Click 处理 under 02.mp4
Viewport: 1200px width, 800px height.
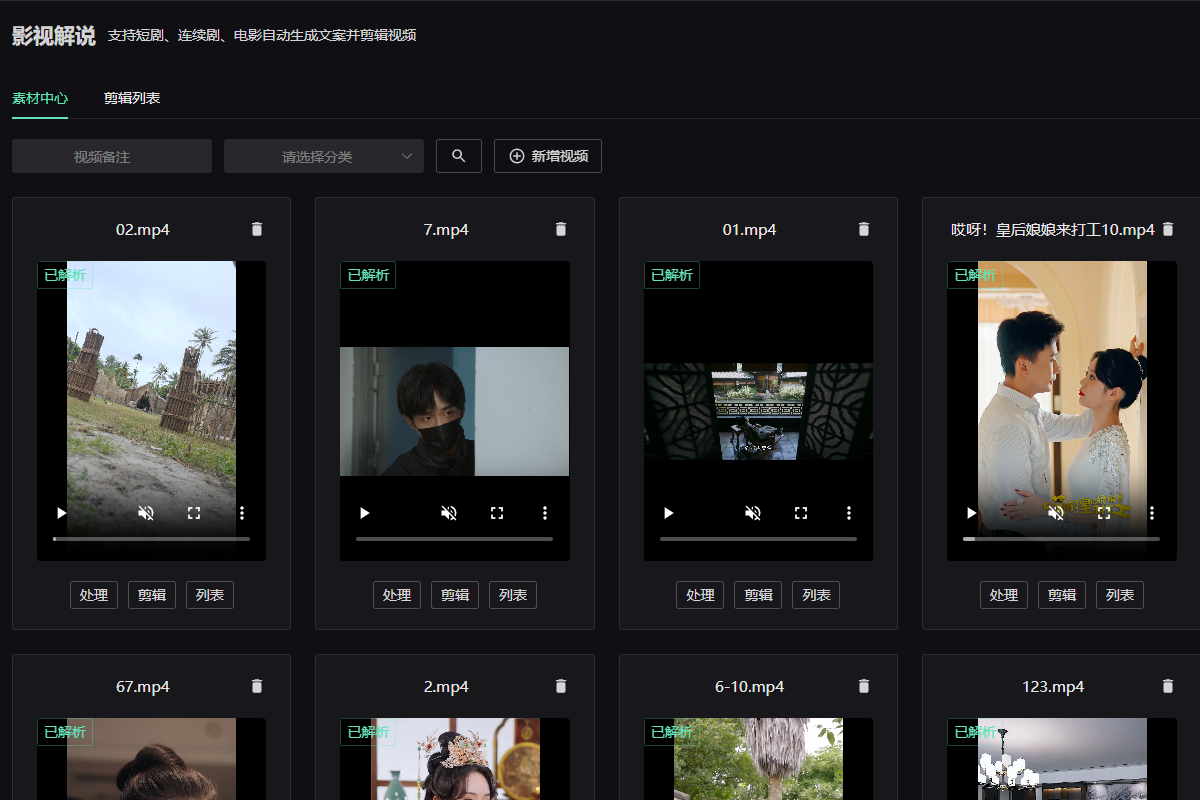click(94, 595)
